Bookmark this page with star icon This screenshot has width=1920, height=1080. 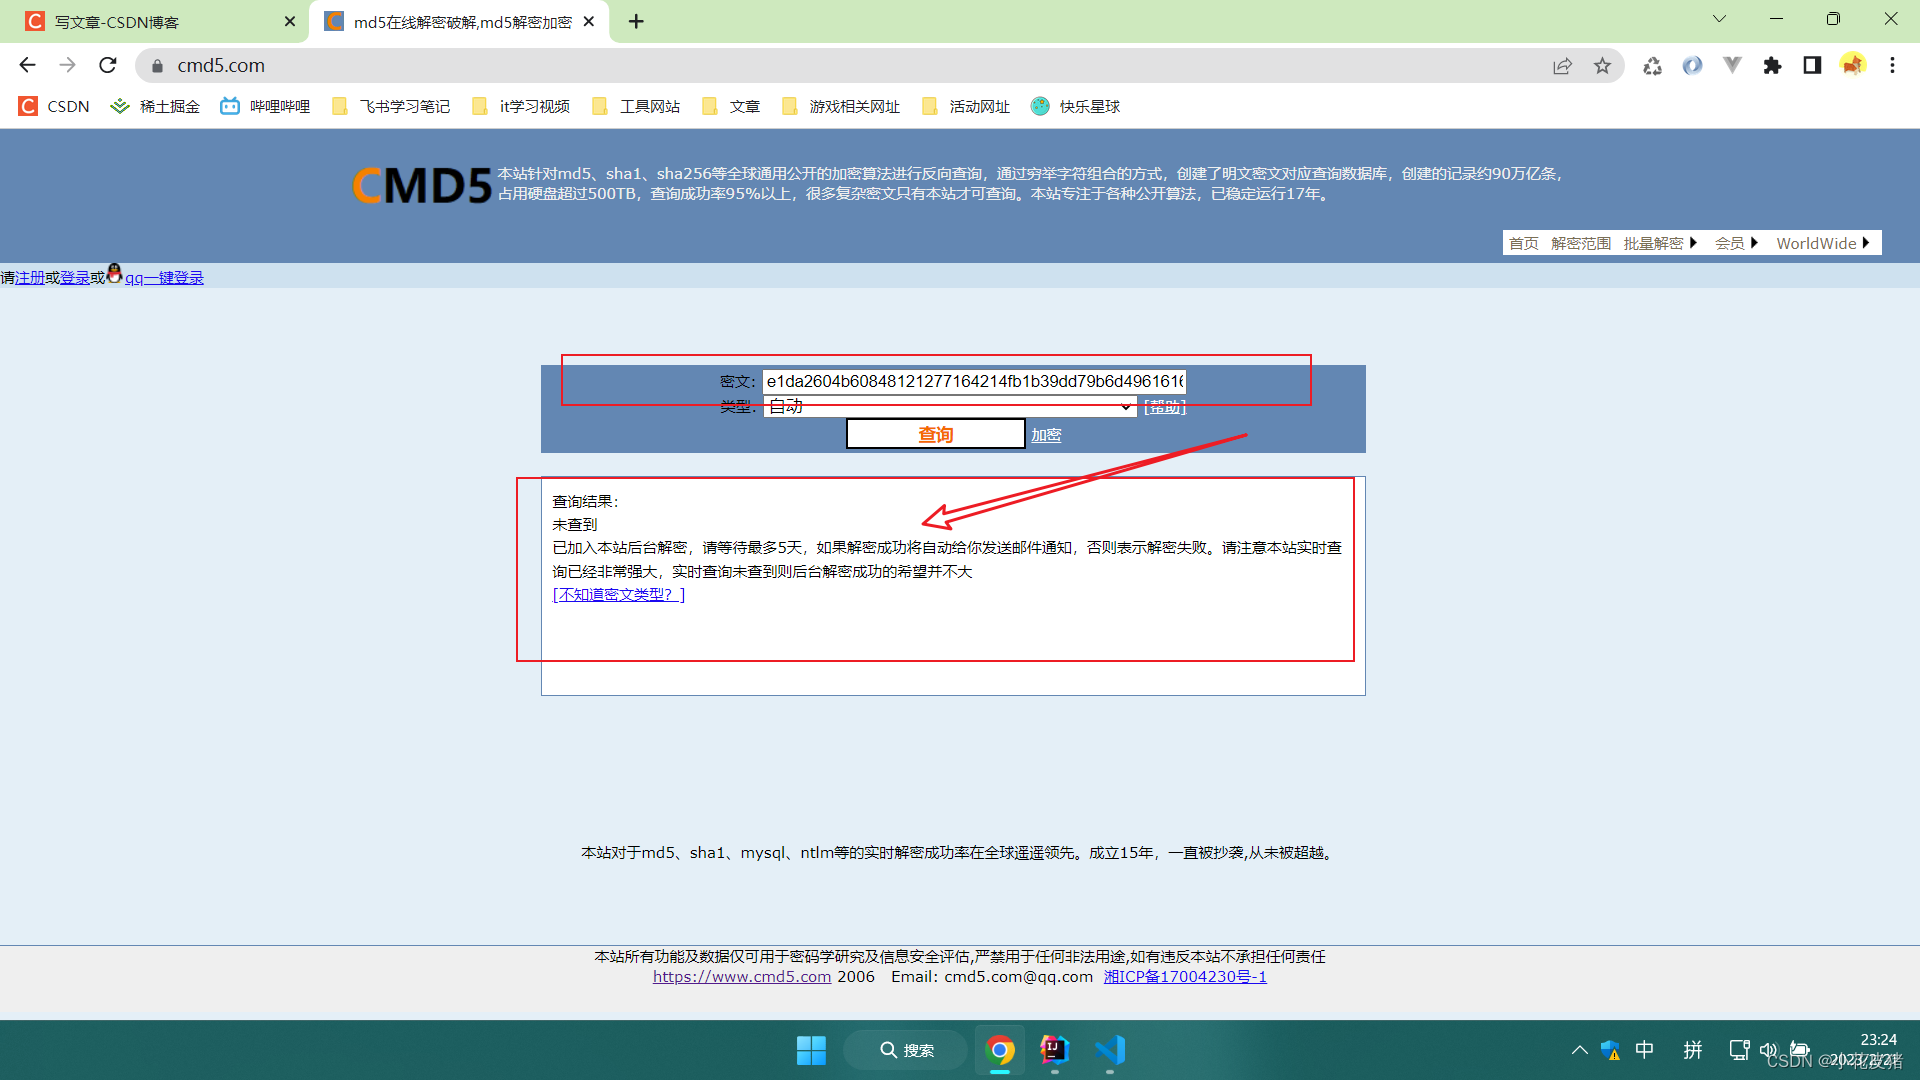[1602, 65]
